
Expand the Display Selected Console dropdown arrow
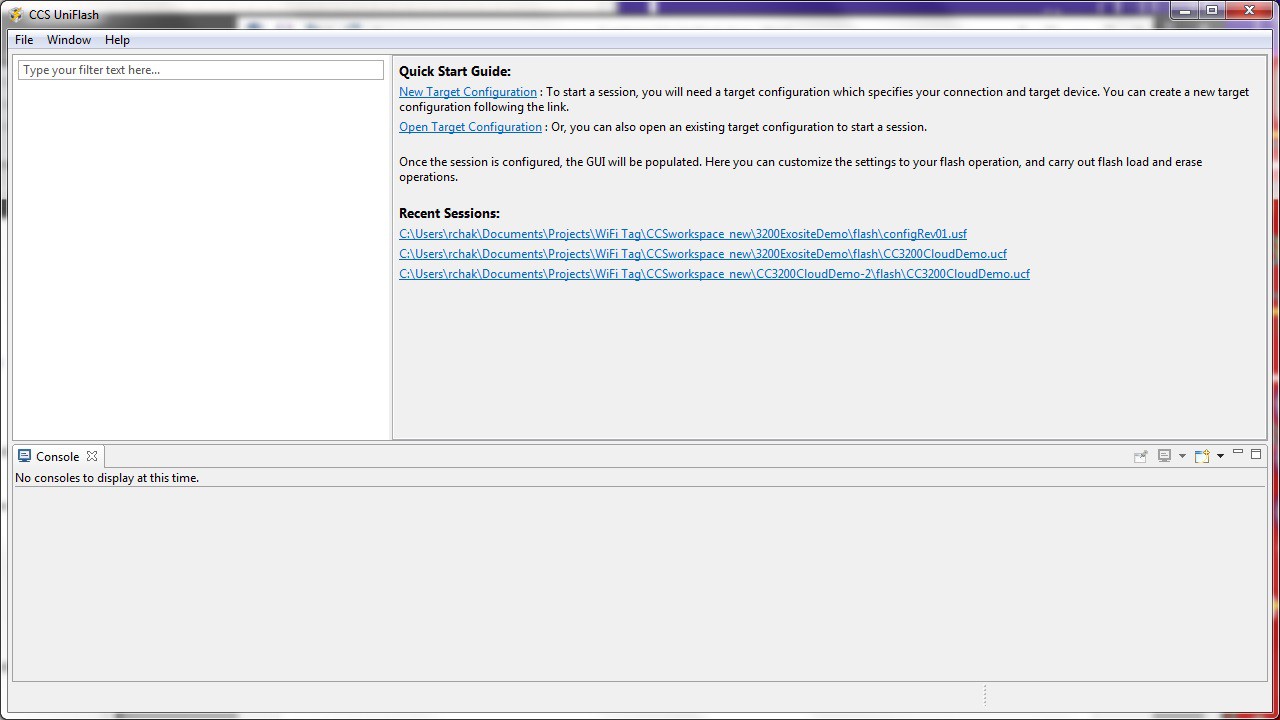coord(1182,456)
